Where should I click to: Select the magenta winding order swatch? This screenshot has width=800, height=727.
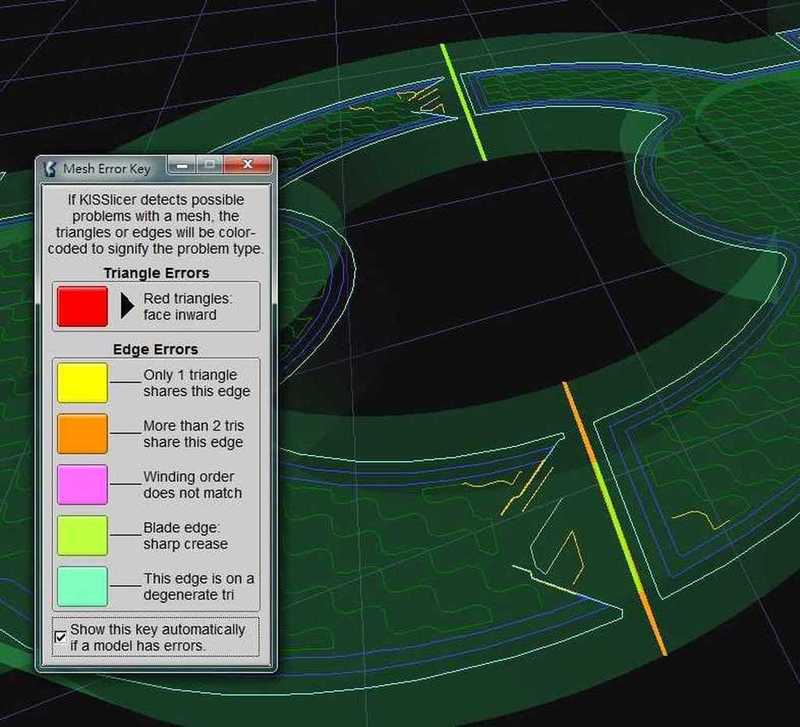click(x=82, y=484)
